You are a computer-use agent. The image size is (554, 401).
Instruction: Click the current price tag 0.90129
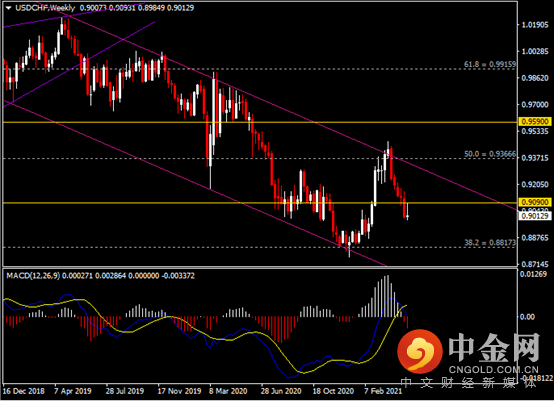click(535, 216)
